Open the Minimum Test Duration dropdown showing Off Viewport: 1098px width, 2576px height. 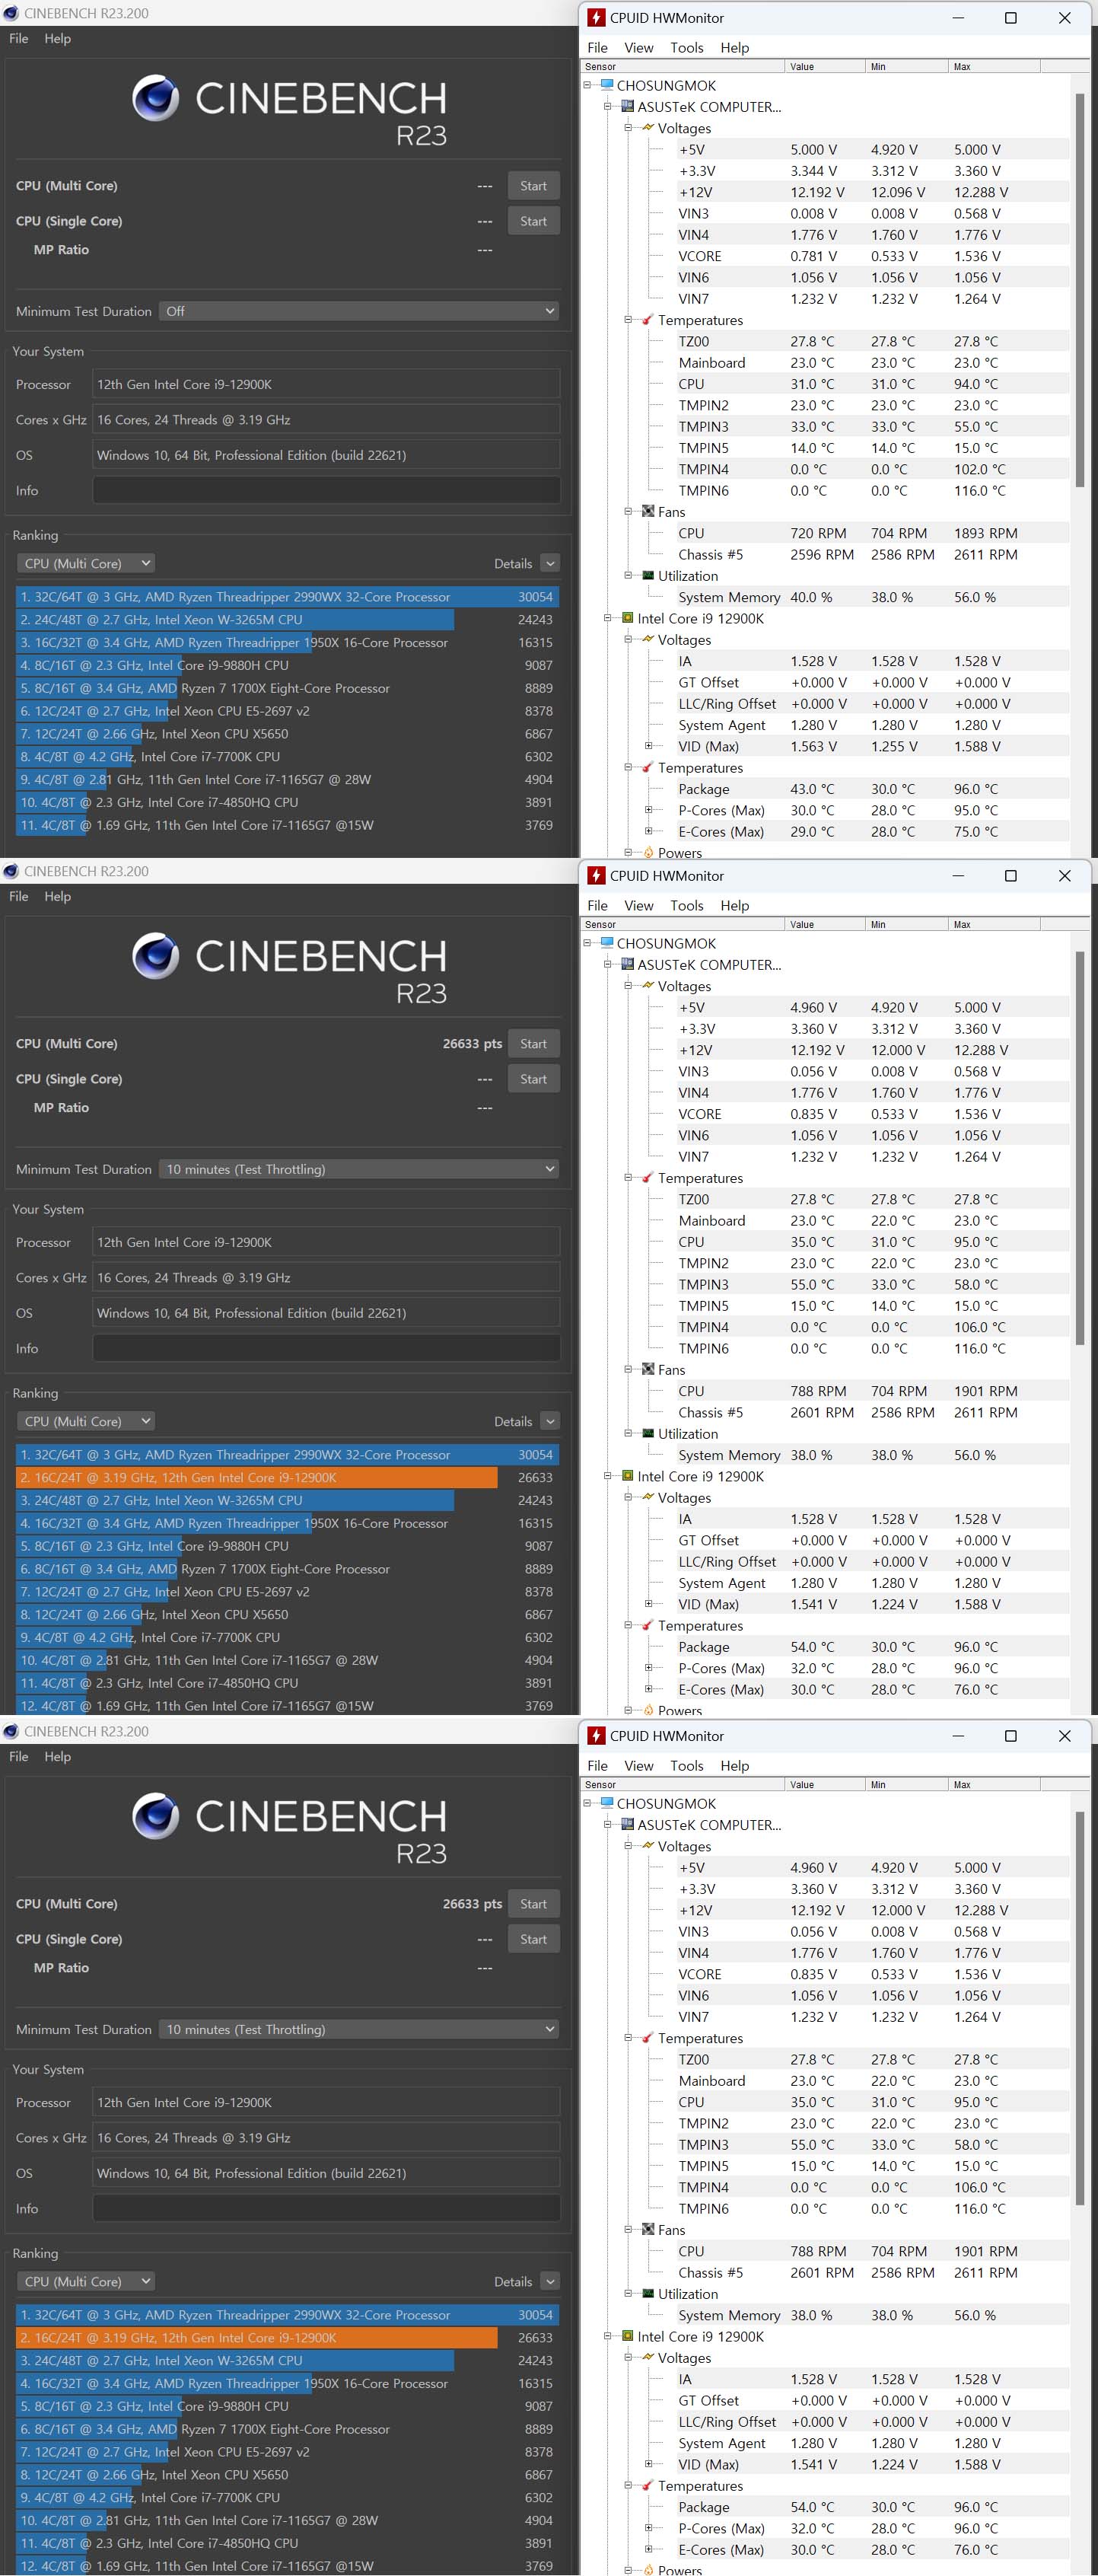point(358,311)
